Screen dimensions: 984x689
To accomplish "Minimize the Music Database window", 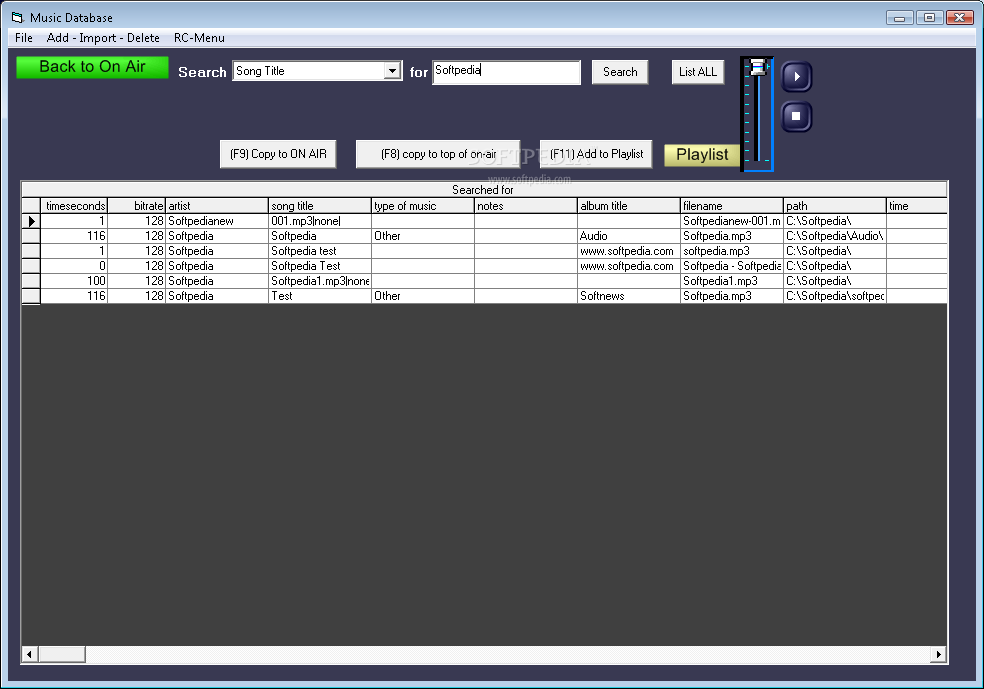I will point(899,18).
